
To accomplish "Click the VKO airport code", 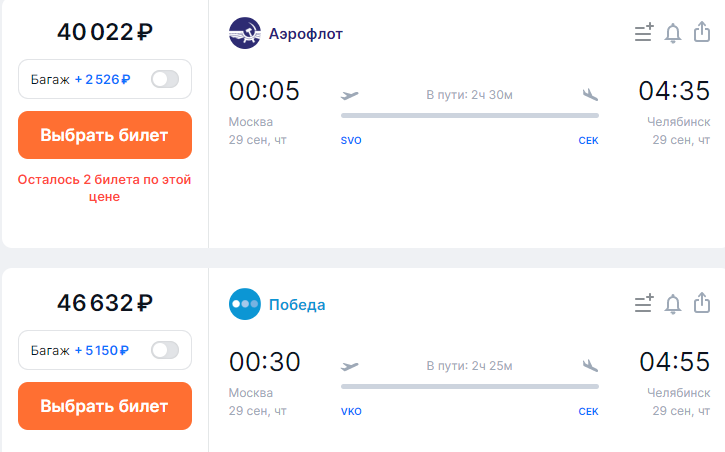I will [351, 411].
